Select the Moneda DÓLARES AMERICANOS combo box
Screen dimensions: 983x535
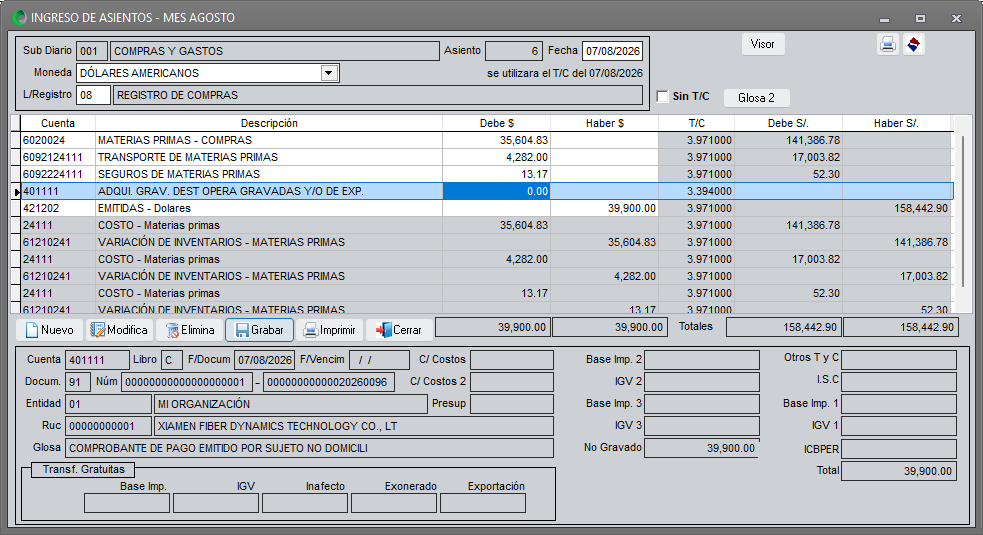(208, 73)
